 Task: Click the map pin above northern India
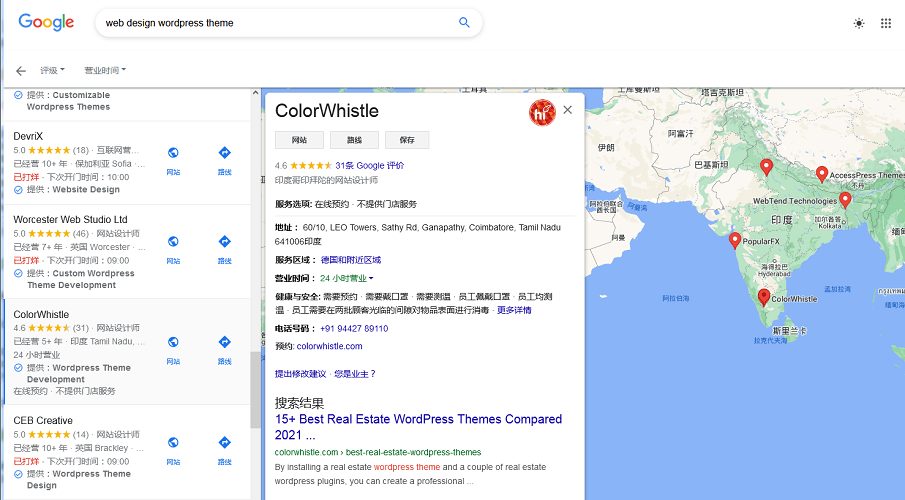pyautogui.click(x=766, y=167)
